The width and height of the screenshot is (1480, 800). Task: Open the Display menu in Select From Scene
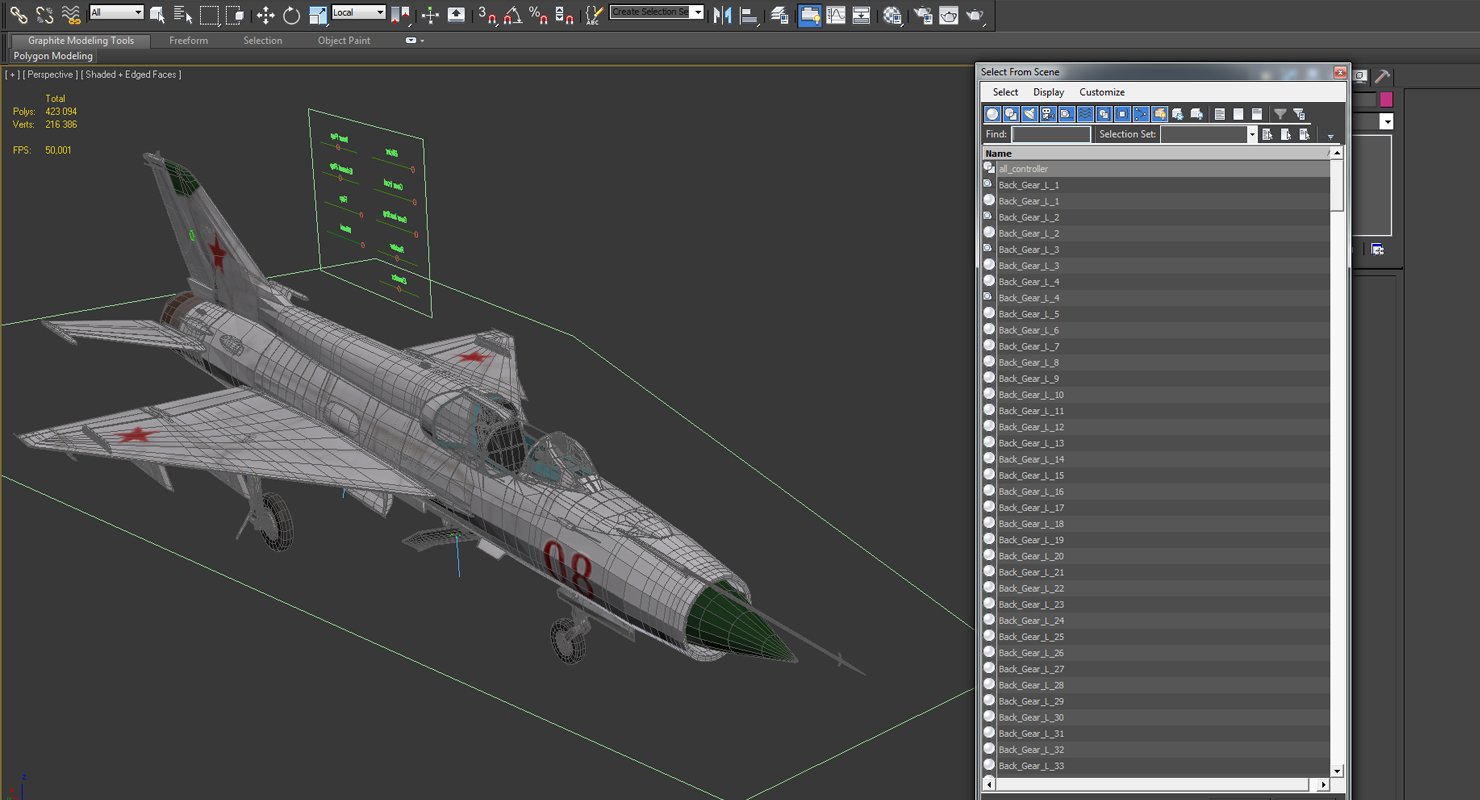[x=1048, y=92]
